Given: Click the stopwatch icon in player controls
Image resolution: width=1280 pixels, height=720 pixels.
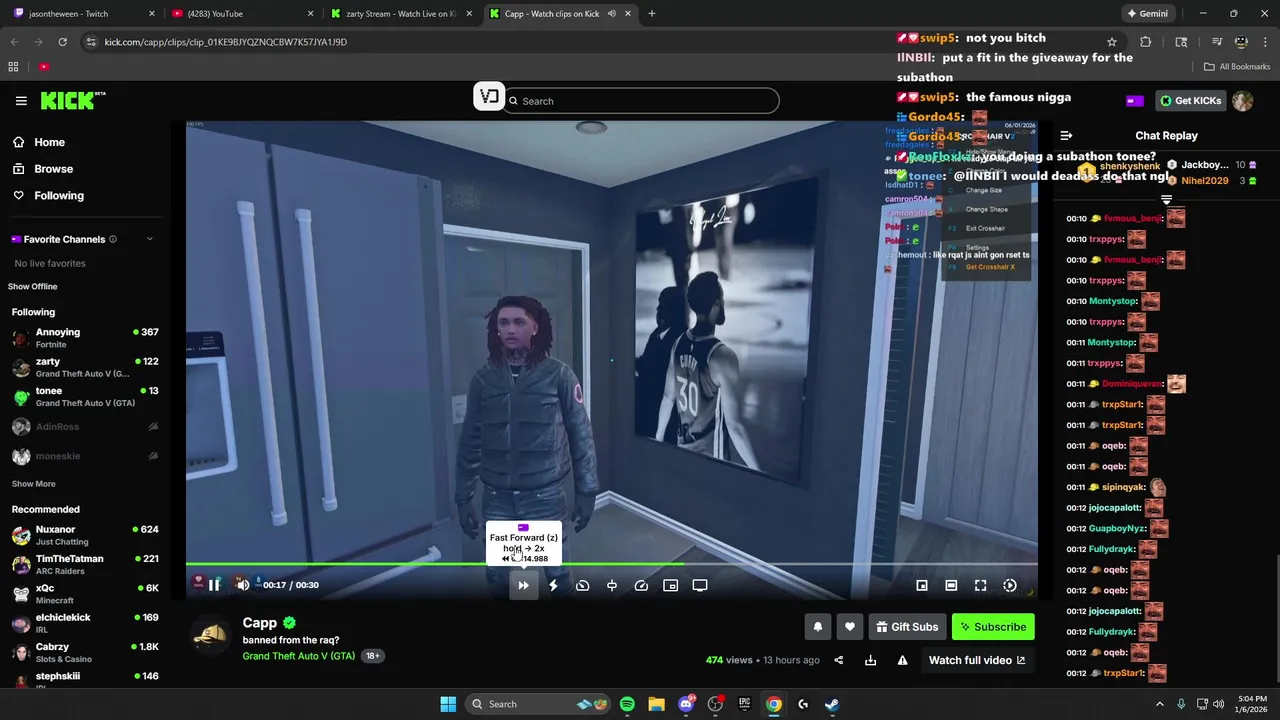Looking at the screenshot, I should [x=582, y=585].
